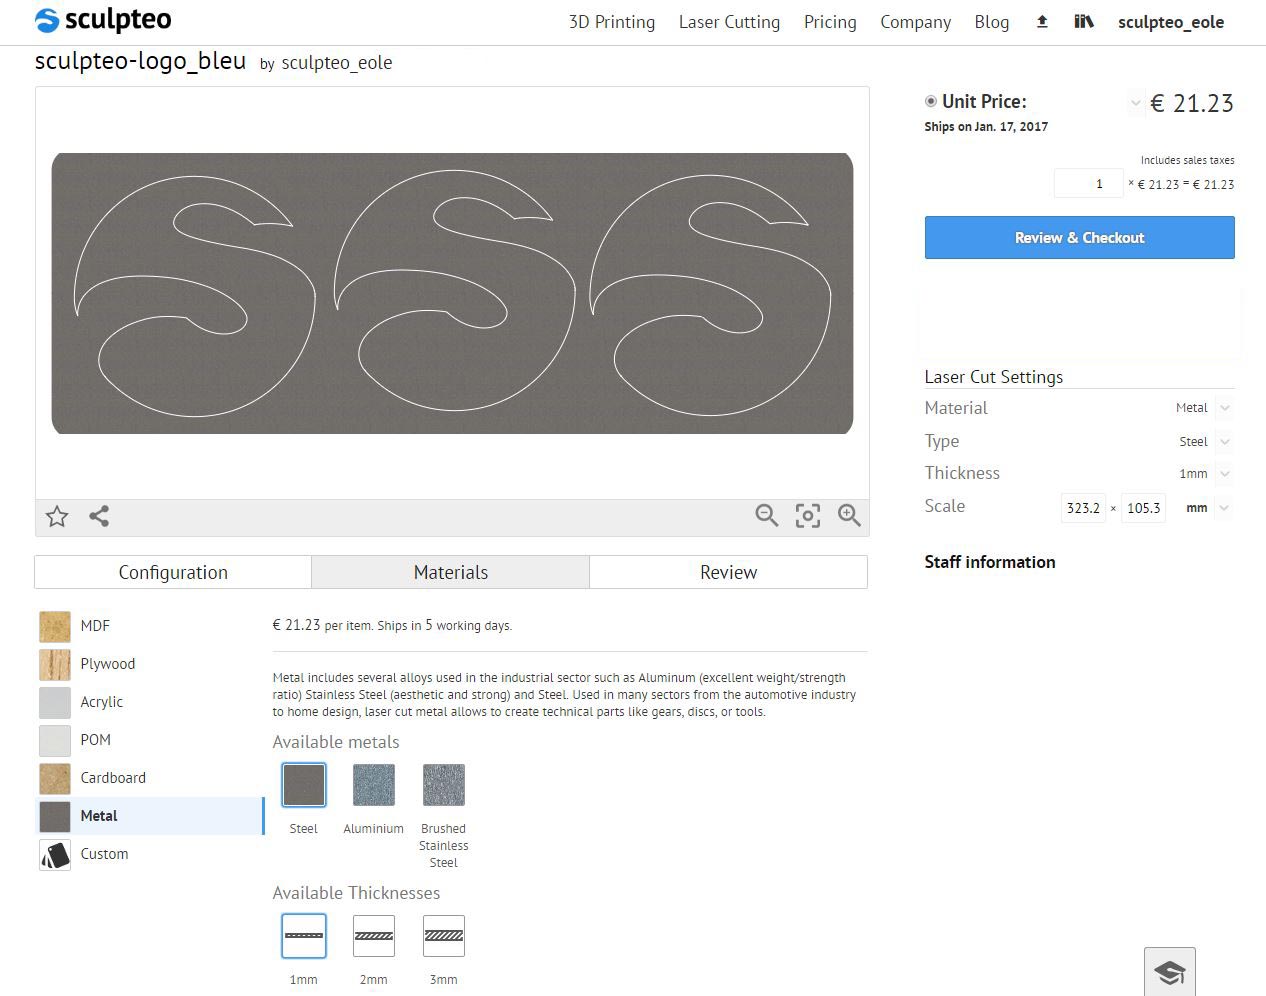Select POM material in the list
Viewport: 1266px width, 996px height.
tap(150, 740)
